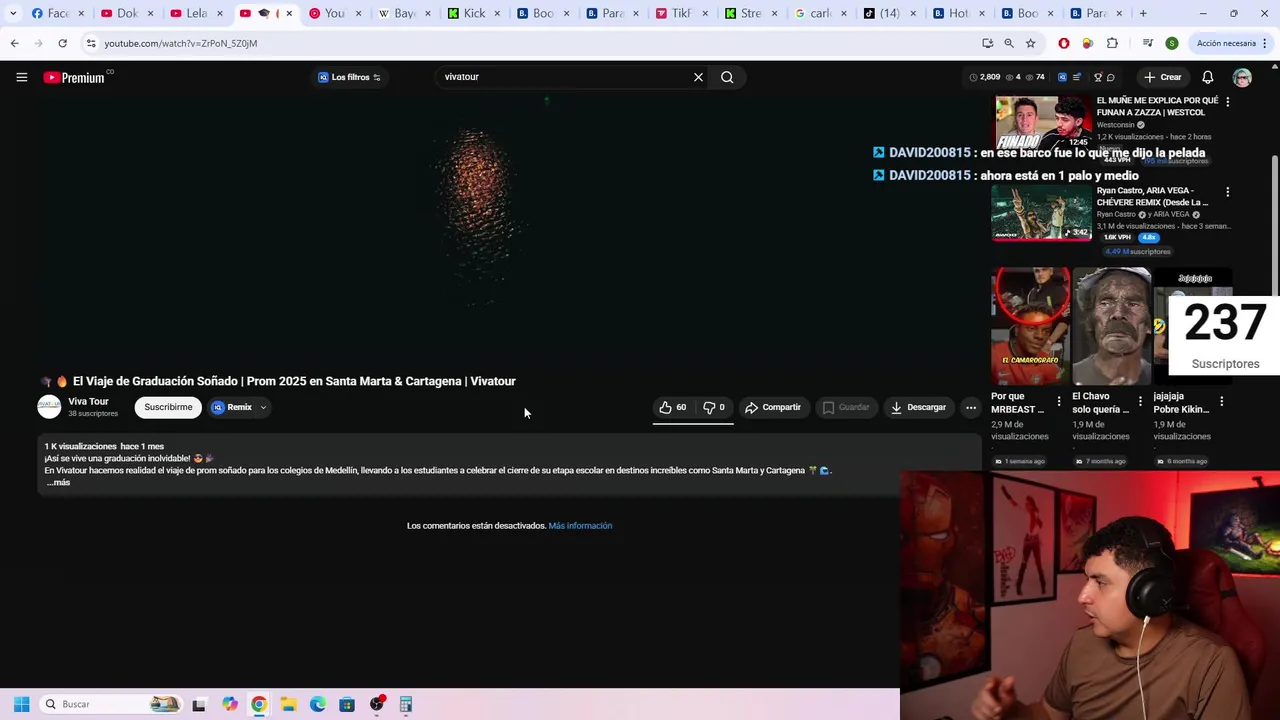Screen dimensions: 1280x720
Task: Open Microsoft Edge from taskbar
Action: 317,704
